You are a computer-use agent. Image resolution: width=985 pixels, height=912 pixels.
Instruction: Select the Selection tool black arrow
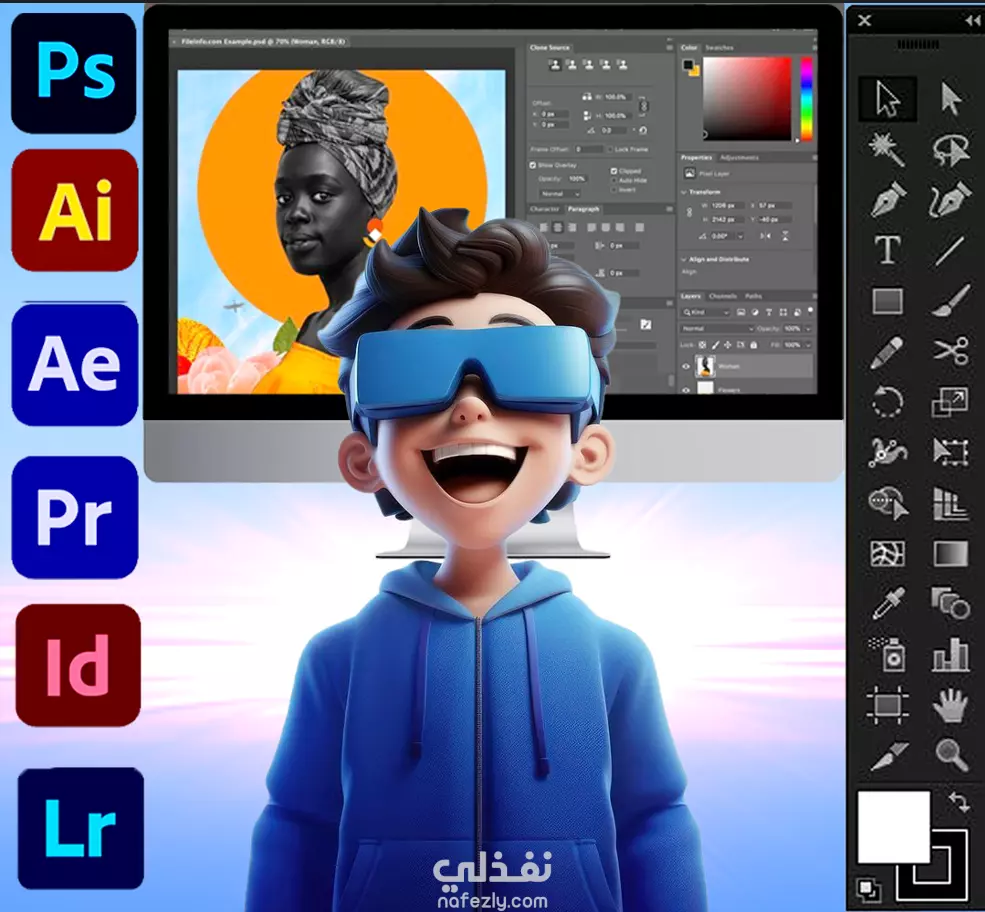[887, 98]
